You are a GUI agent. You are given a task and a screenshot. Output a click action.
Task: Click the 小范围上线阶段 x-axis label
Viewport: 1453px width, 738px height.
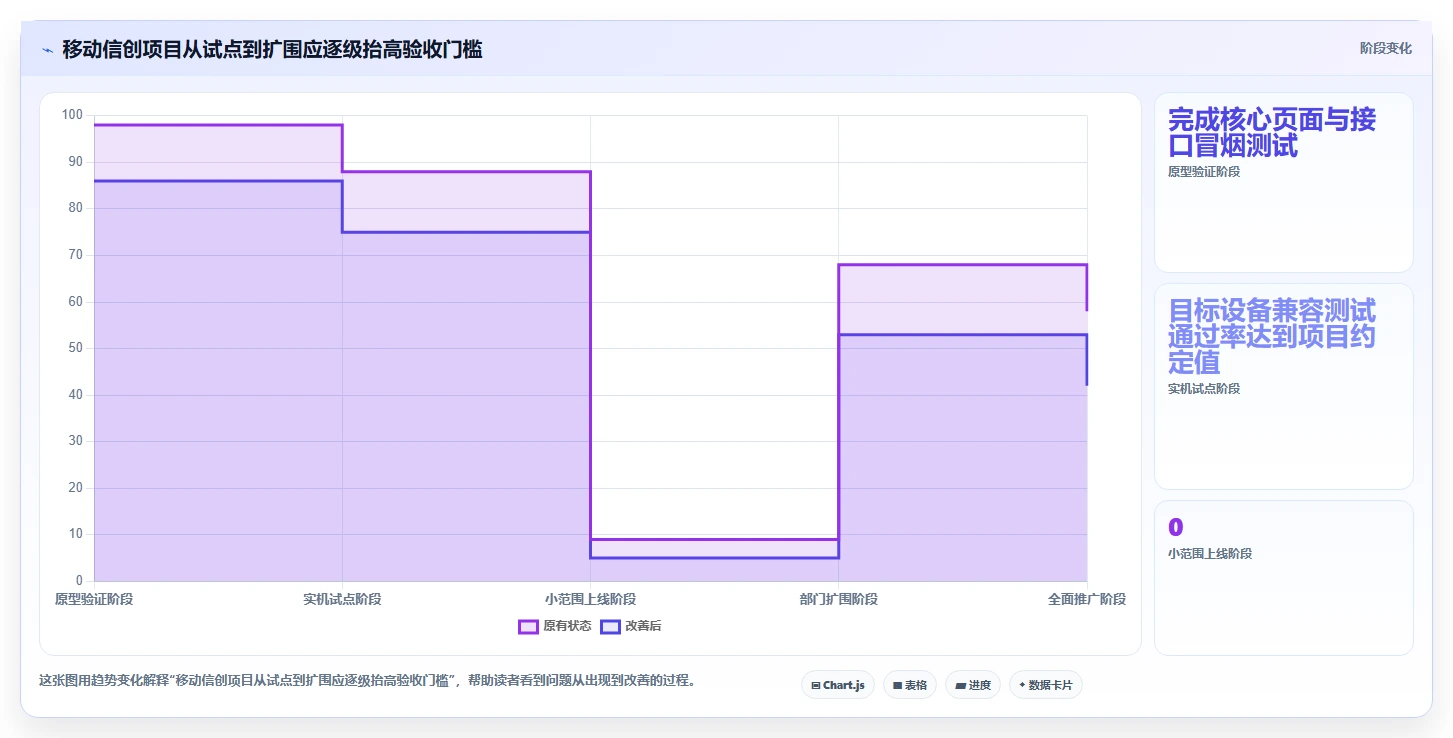coord(590,599)
